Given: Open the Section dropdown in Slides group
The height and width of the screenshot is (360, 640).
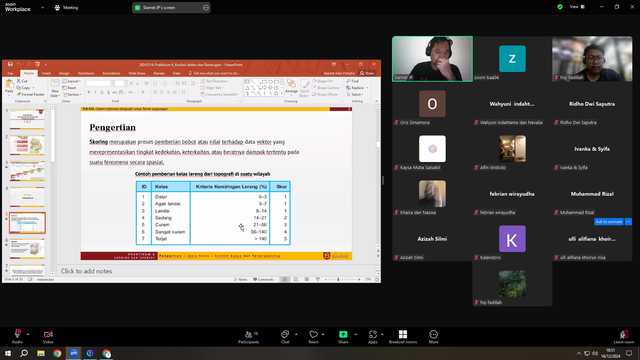Looking at the screenshot, I should pyautogui.click(x=72, y=94).
